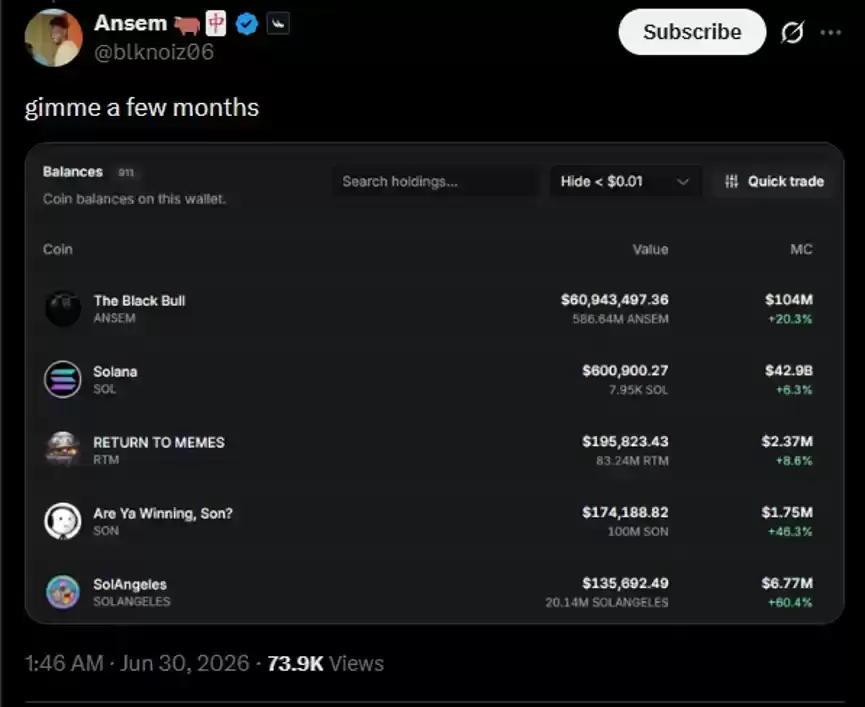Focus the Search holdings field

435,181
